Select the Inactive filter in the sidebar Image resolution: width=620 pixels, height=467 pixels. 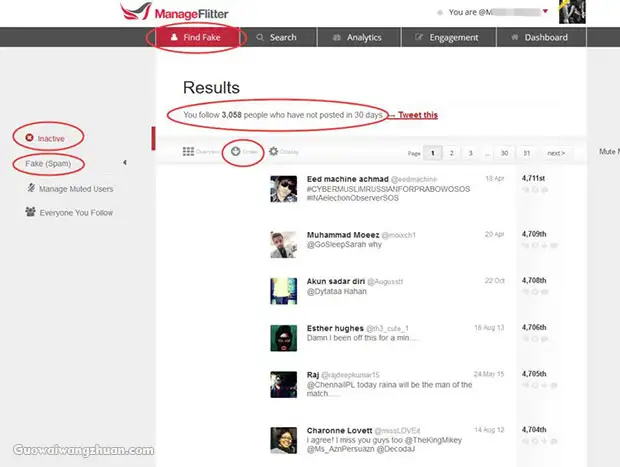45,138
